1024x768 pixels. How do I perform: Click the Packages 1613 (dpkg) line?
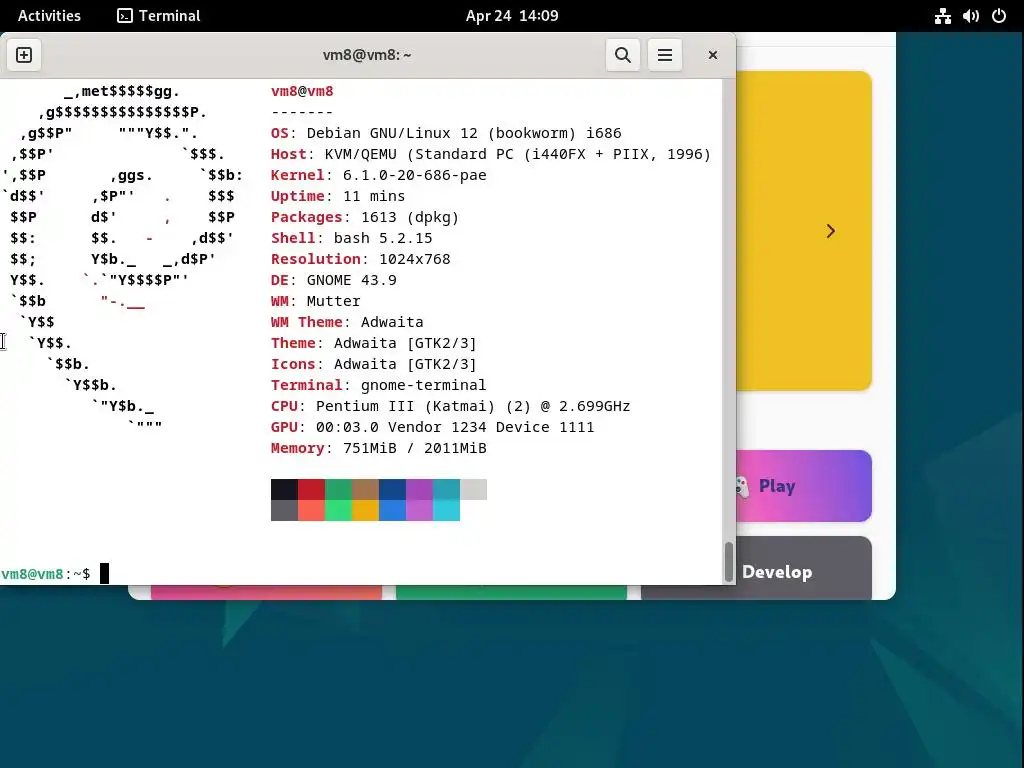point(365,217)
